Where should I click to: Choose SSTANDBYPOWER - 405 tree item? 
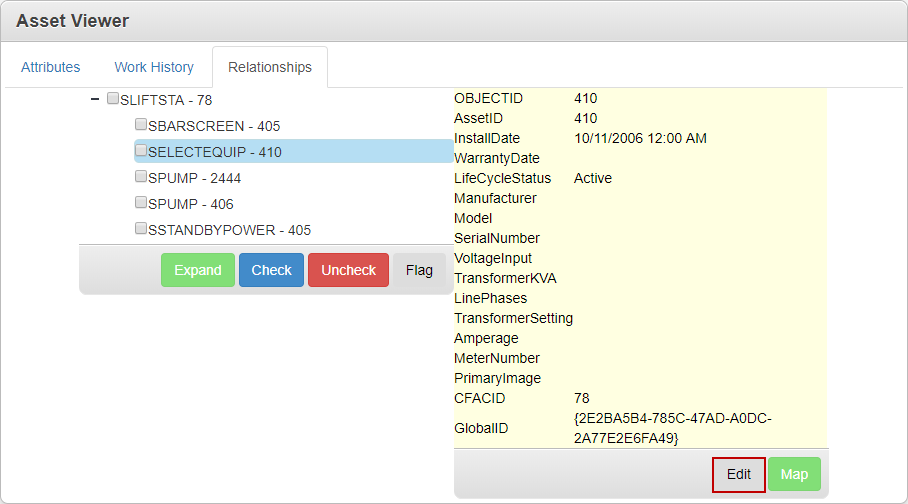229,230
